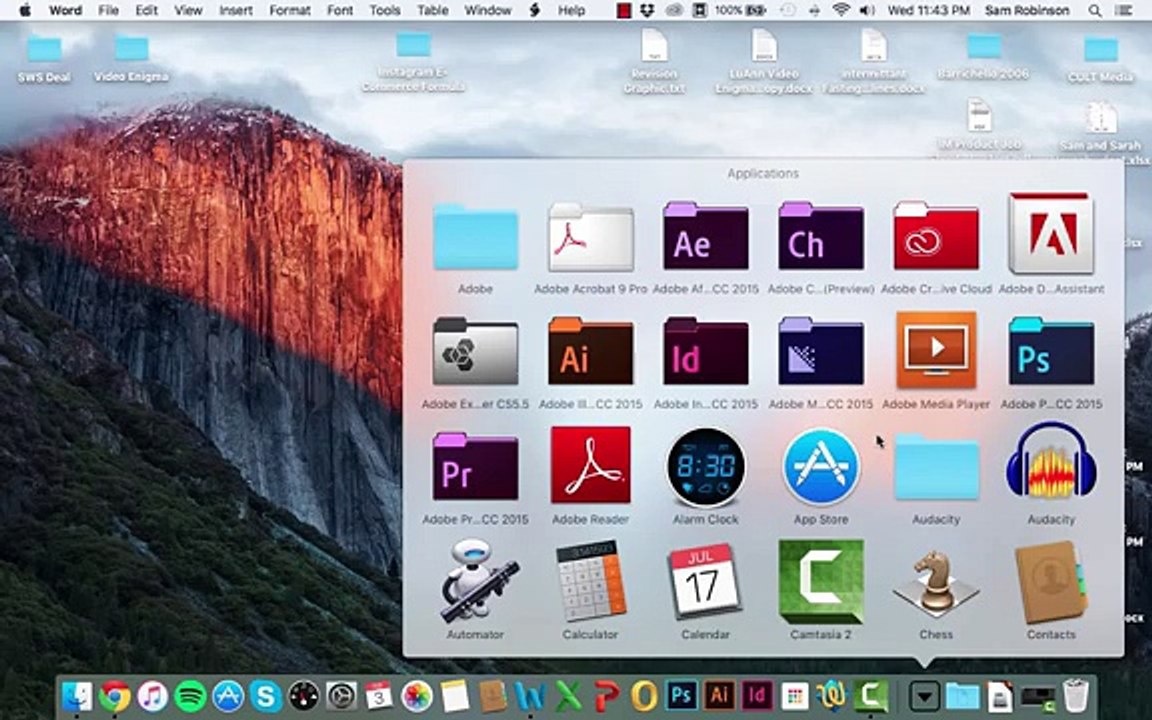Collapse the Applications stack in Dock
Image resolution: width=1152 pixels, height=720 pixels.
tap(924, 695)
